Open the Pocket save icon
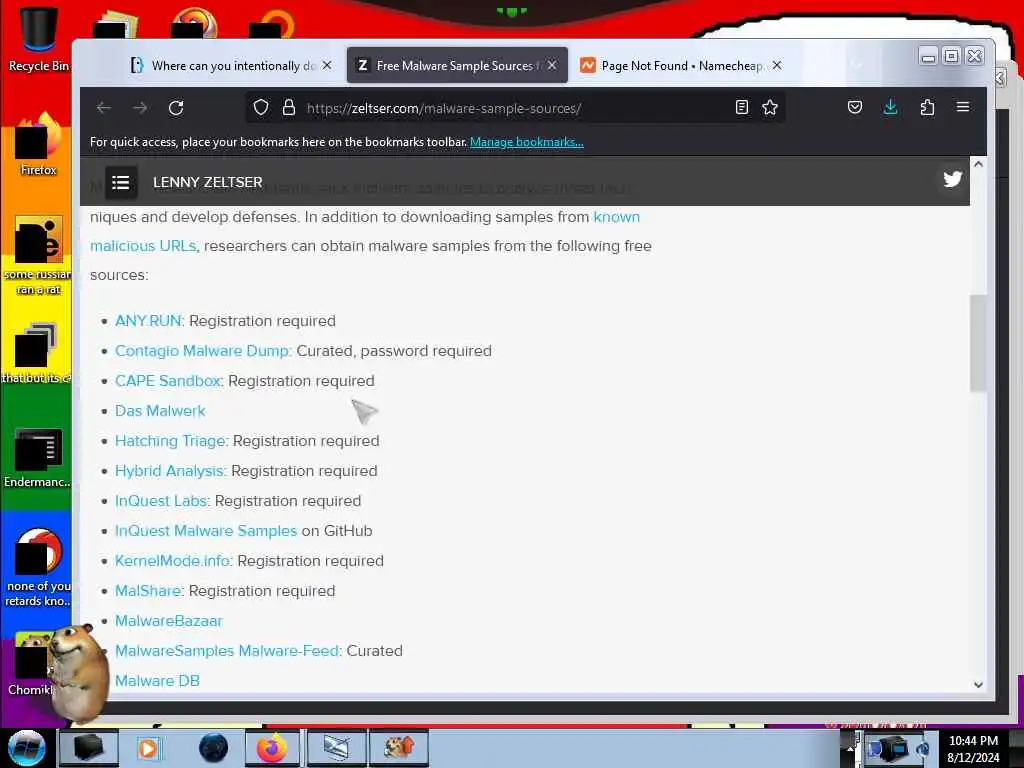The image size is (1024, 768). pos(855,107)
